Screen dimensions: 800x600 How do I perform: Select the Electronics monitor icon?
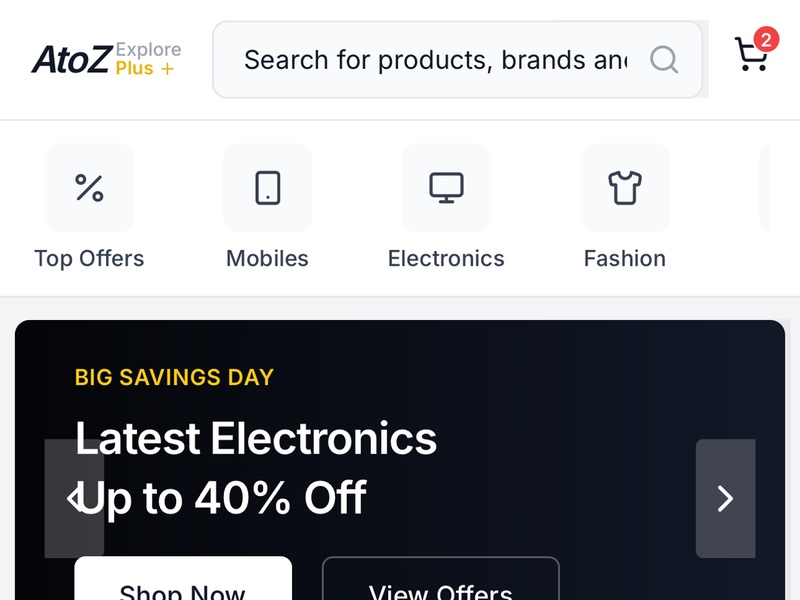coord(446,188)
